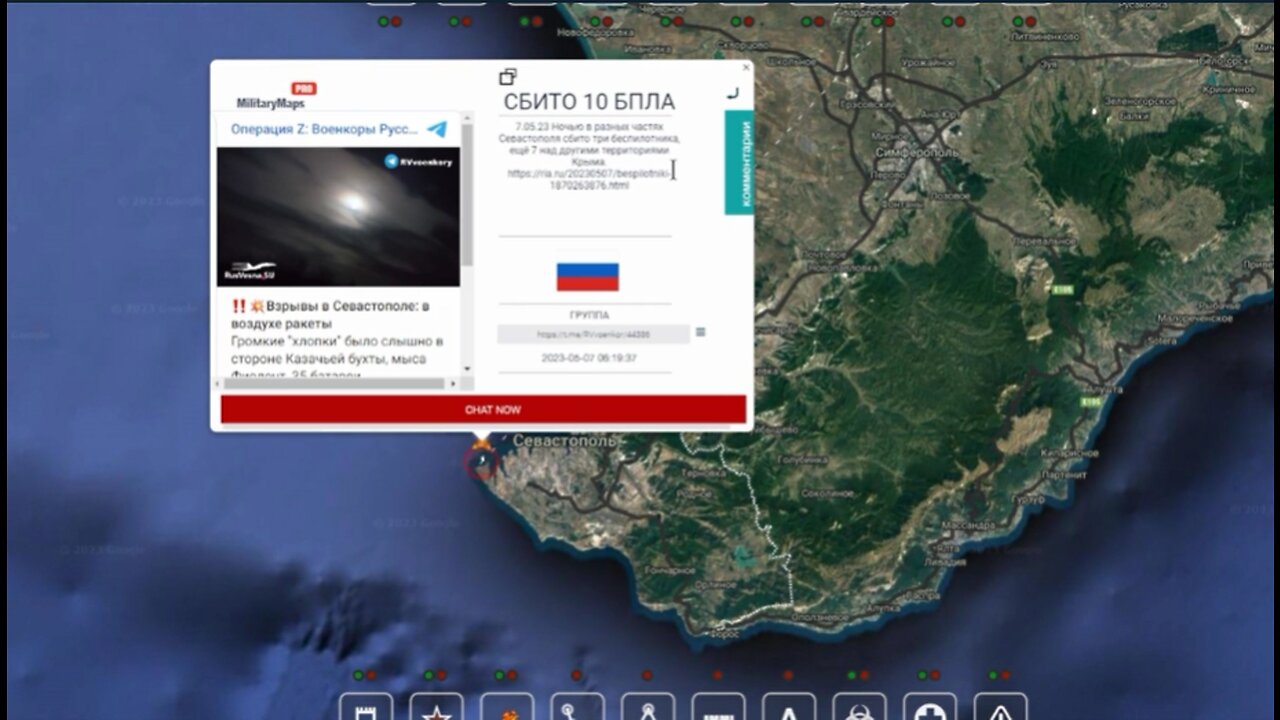This screenshot has height=720, width=1280.
Task: Select the compass divider icon in bottom toolbar
Action: (648, 707)
